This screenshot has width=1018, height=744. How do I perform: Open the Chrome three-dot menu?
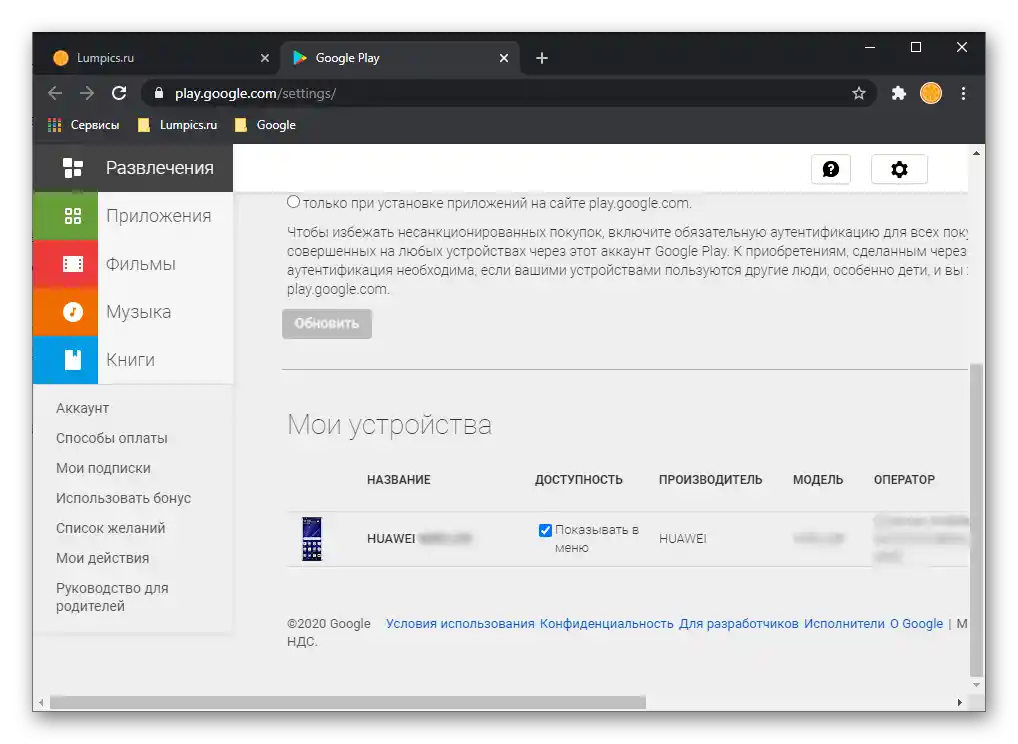coord(963,93)
